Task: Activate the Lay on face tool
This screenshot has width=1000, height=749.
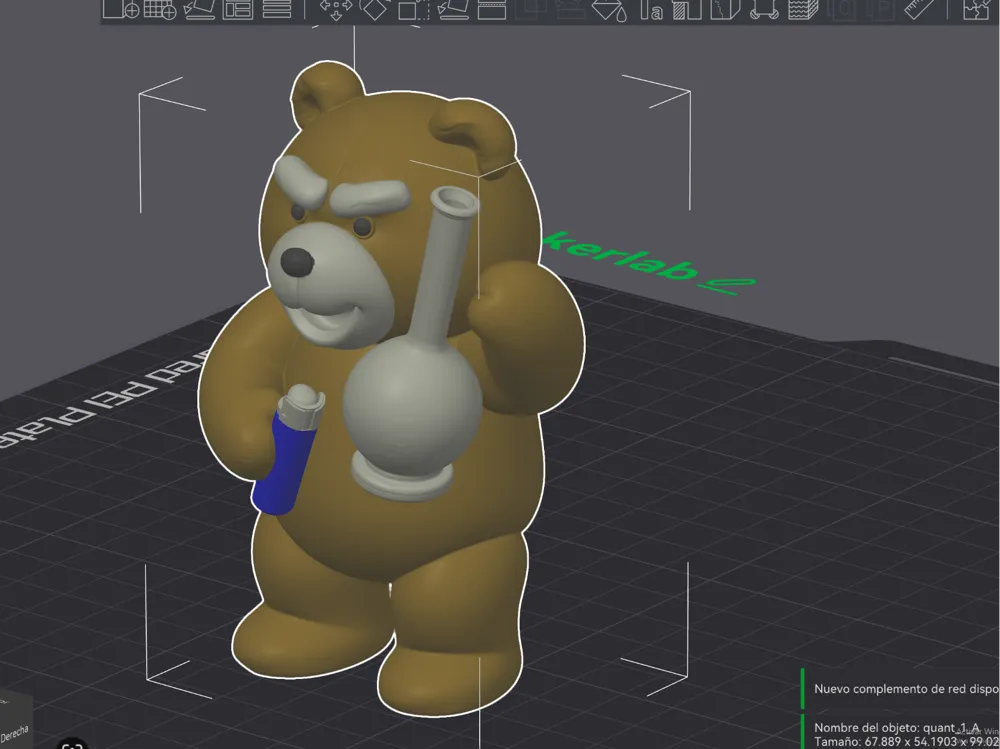Action: coord(453,9)
